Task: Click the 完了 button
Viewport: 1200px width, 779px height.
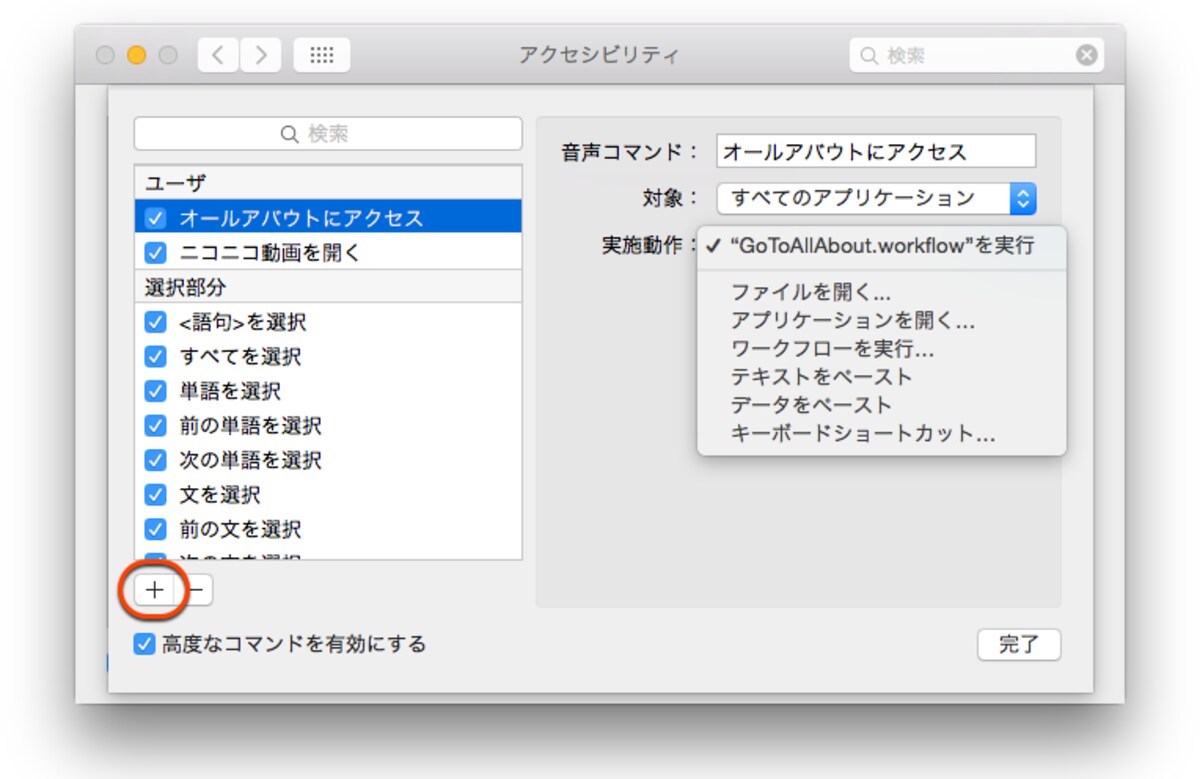Action: (x=1019, y=645)
